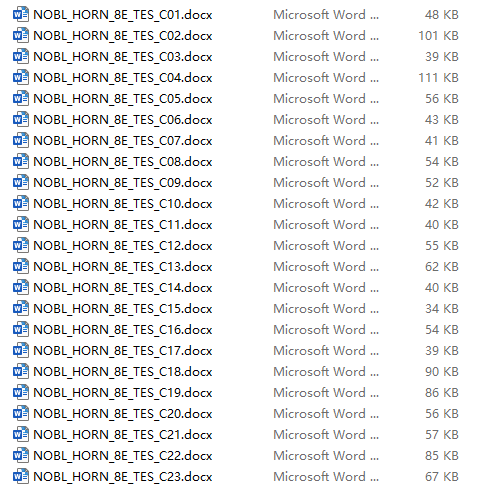The width and height of the screenshot is (490, 502).
Task: Select NOBL_HORN_8E_TES_C20.docx entry
Action: pyautogui.click(x=123, y=414)
